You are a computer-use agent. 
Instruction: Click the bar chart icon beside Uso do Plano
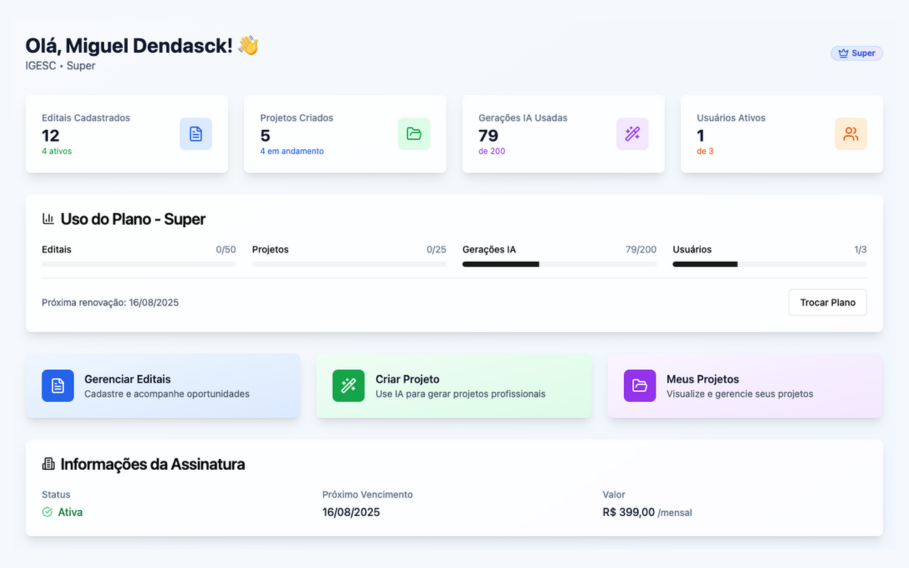pos(48,219)
